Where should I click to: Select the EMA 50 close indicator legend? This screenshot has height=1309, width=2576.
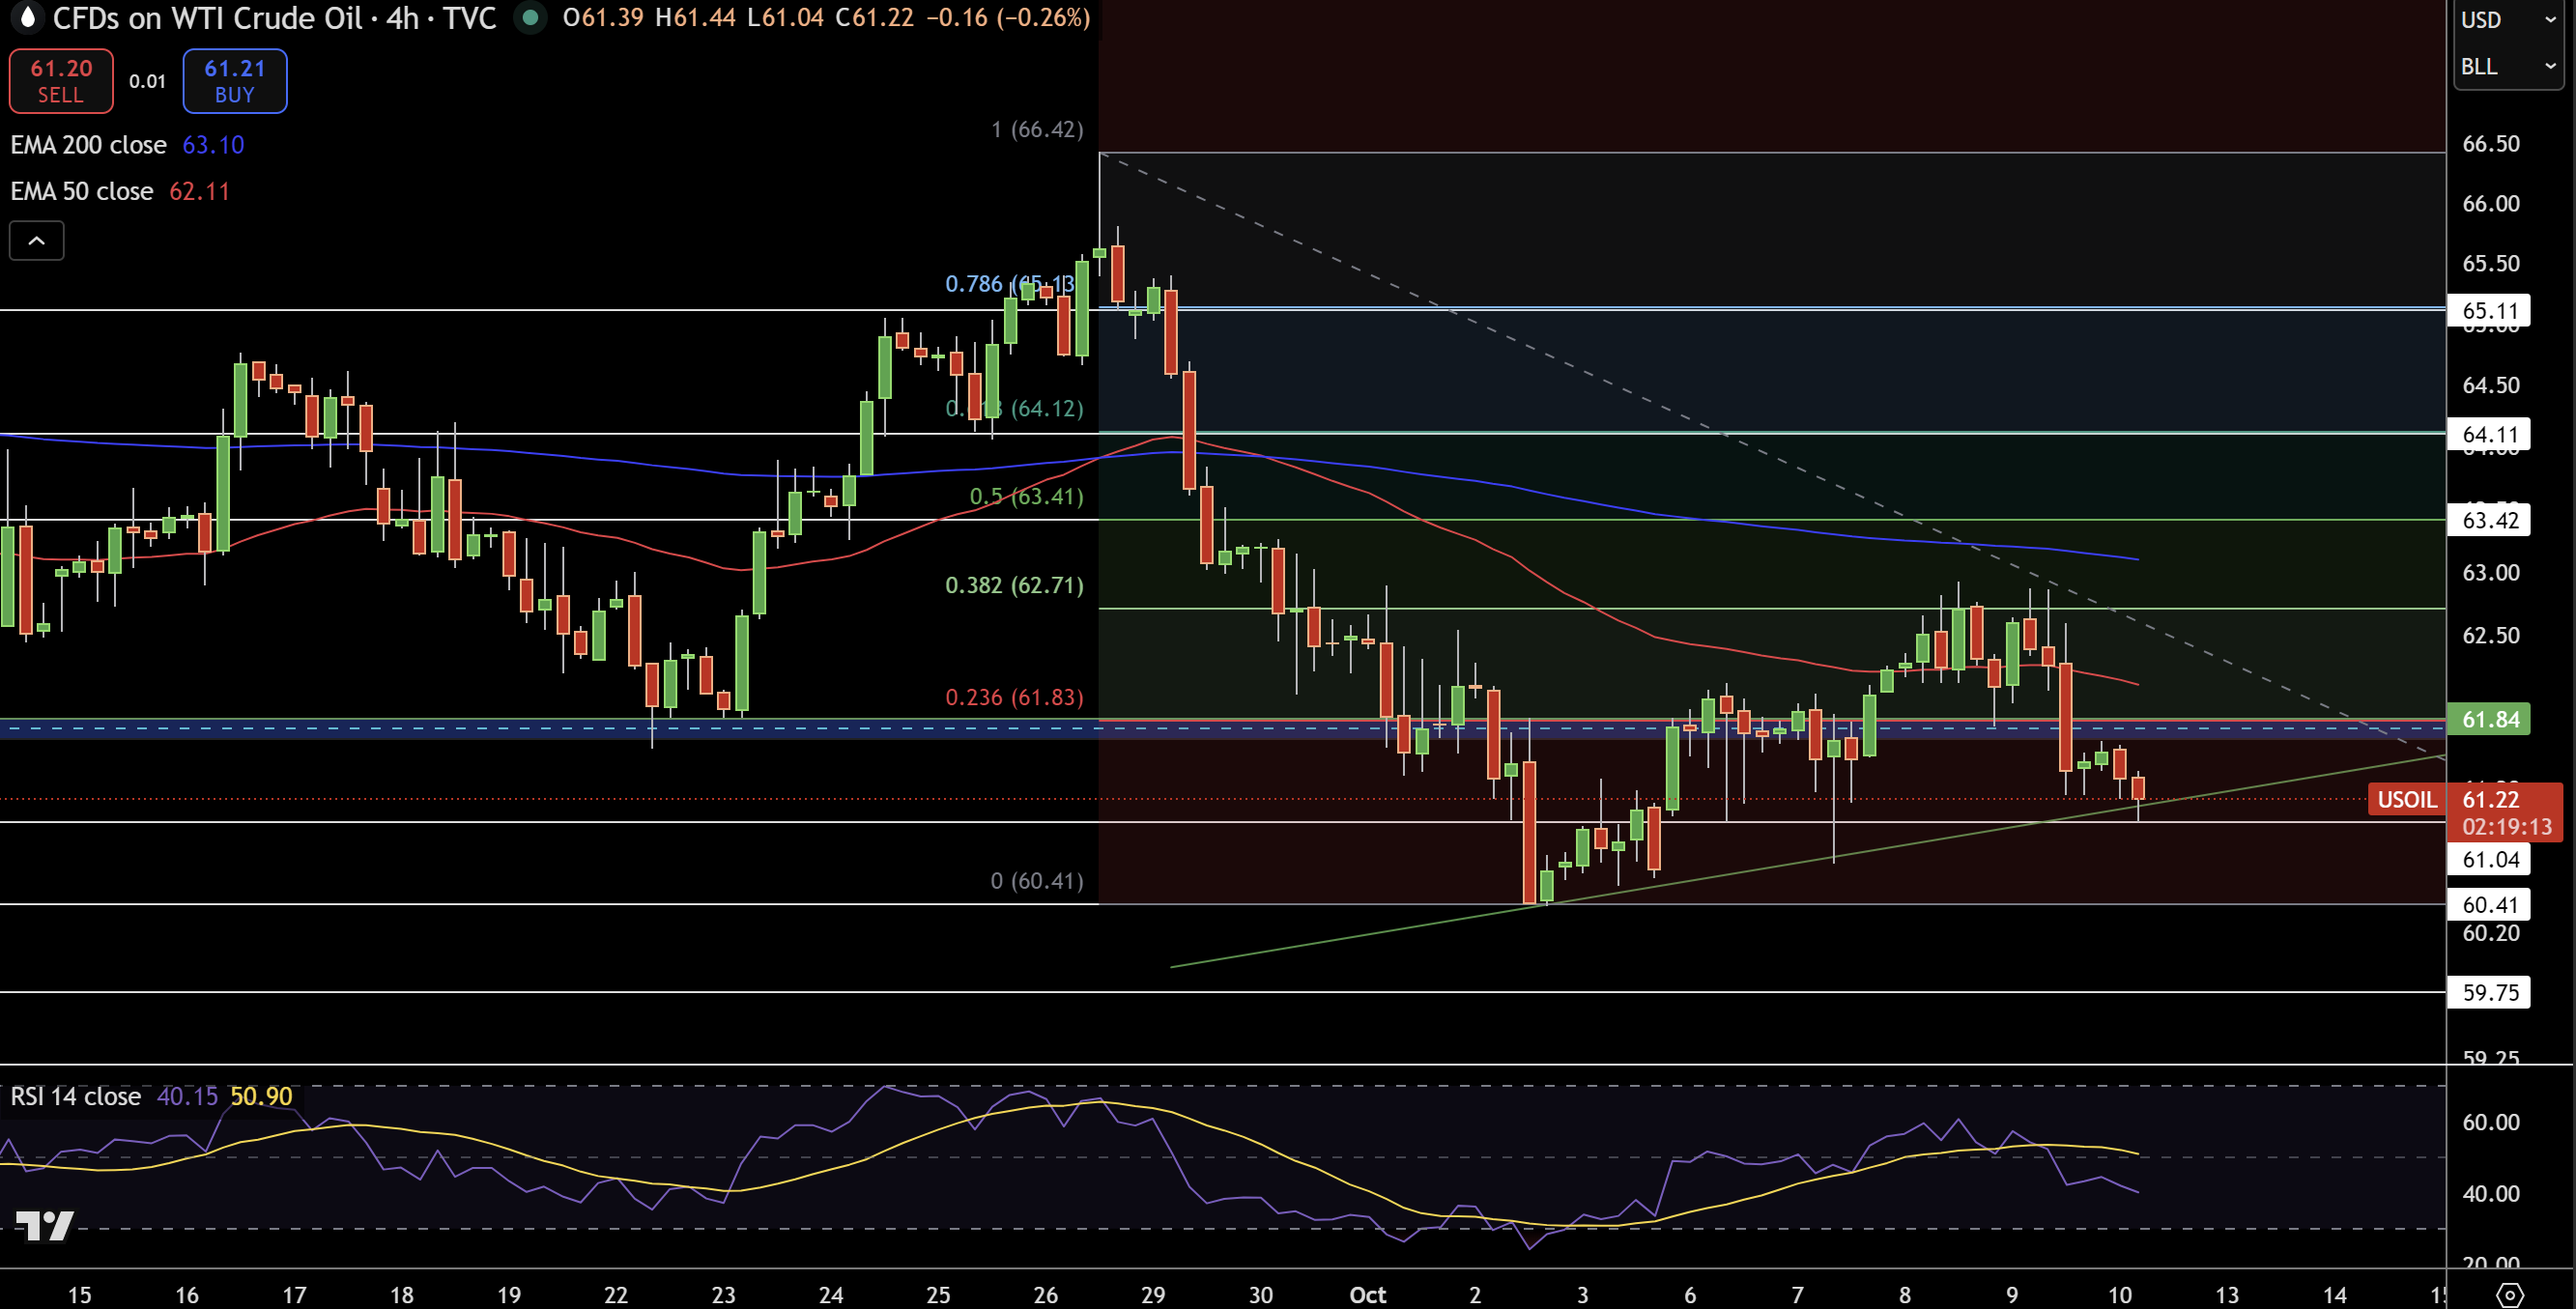coord(82,191)
